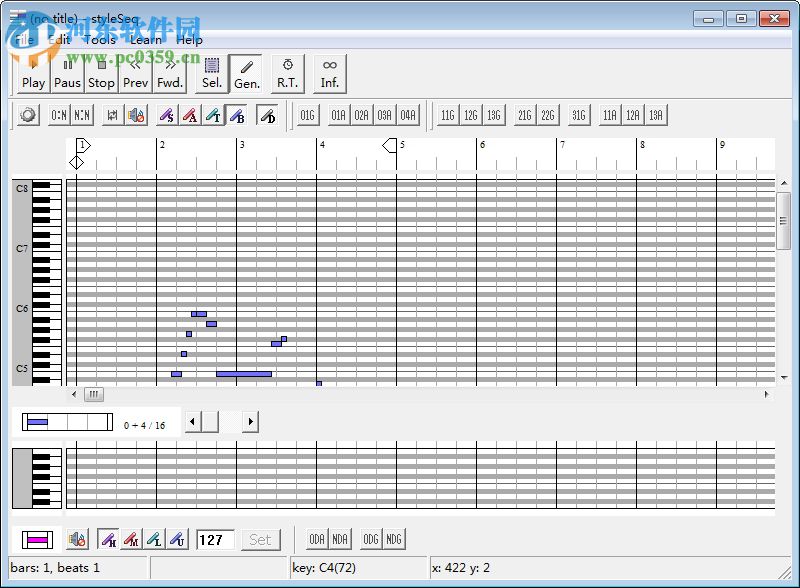
Task: Click the Gen. toolbar button
Action: [x=246, y=73]
